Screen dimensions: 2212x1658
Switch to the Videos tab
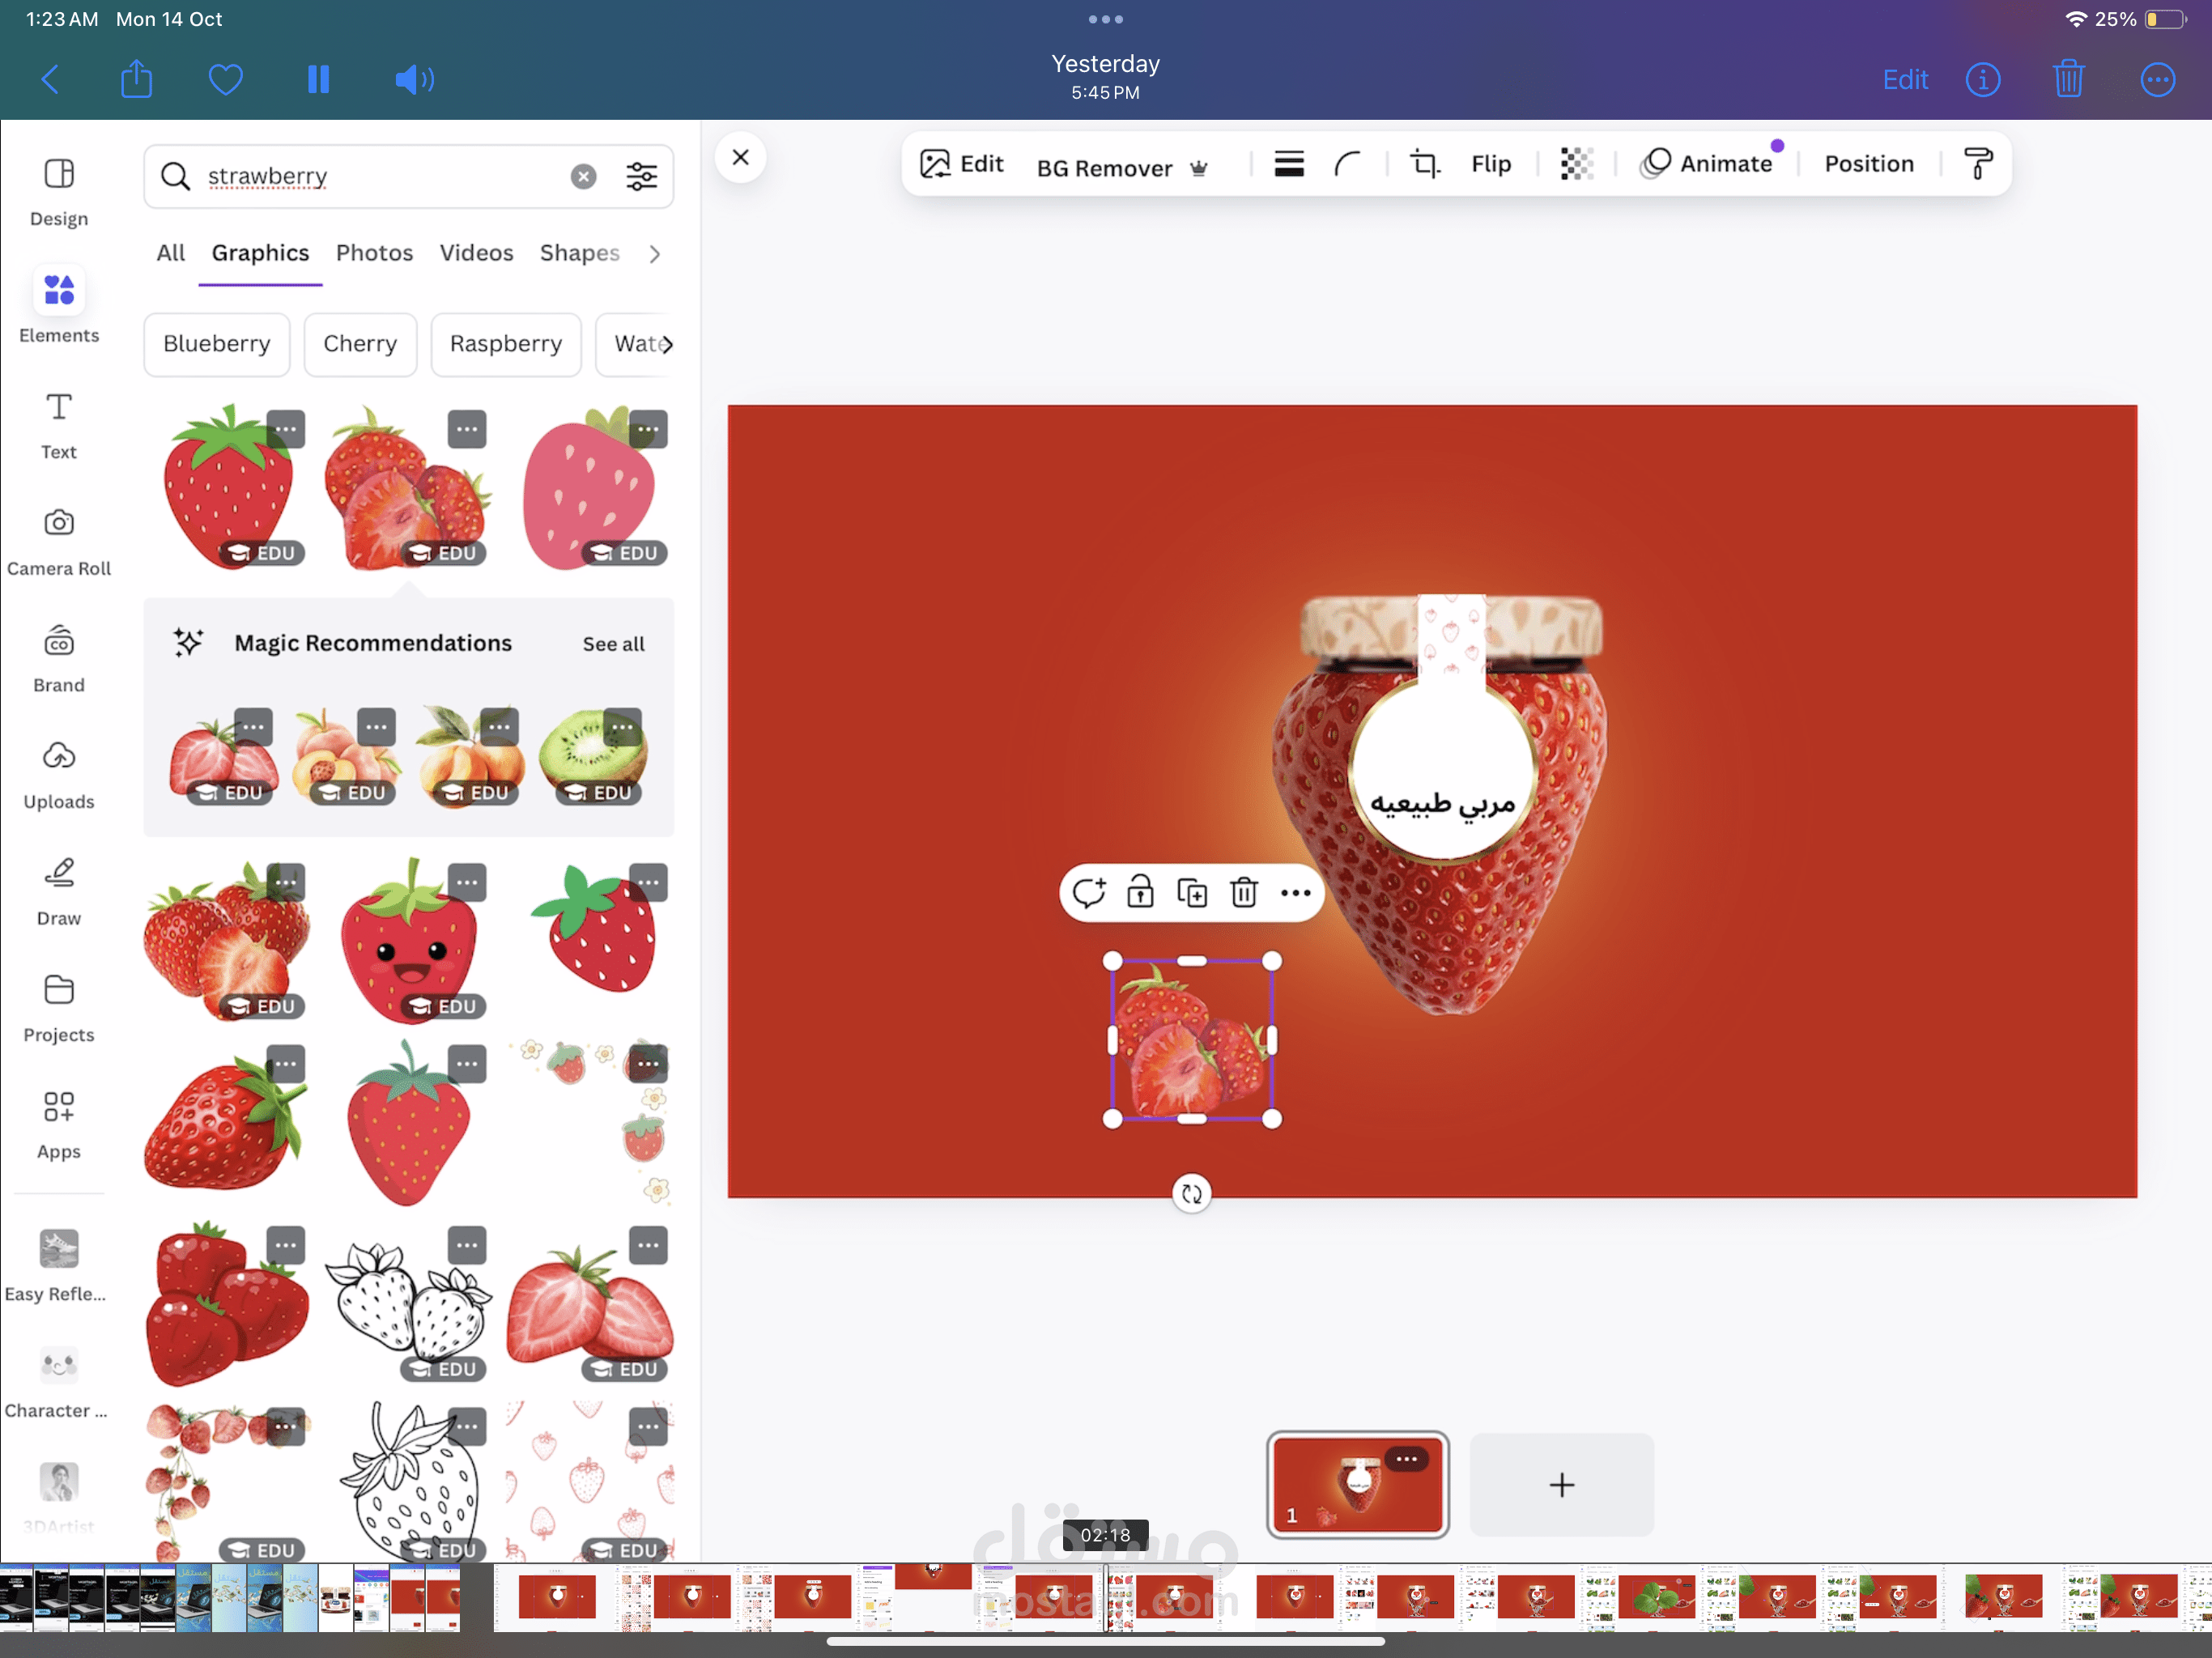pos(476,253)
